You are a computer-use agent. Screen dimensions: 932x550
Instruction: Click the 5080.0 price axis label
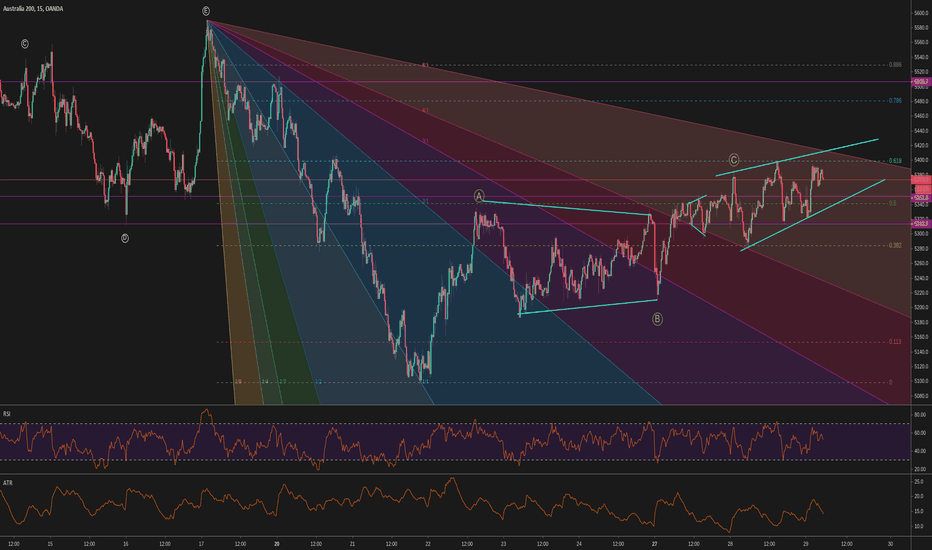[x=921, y=396]
